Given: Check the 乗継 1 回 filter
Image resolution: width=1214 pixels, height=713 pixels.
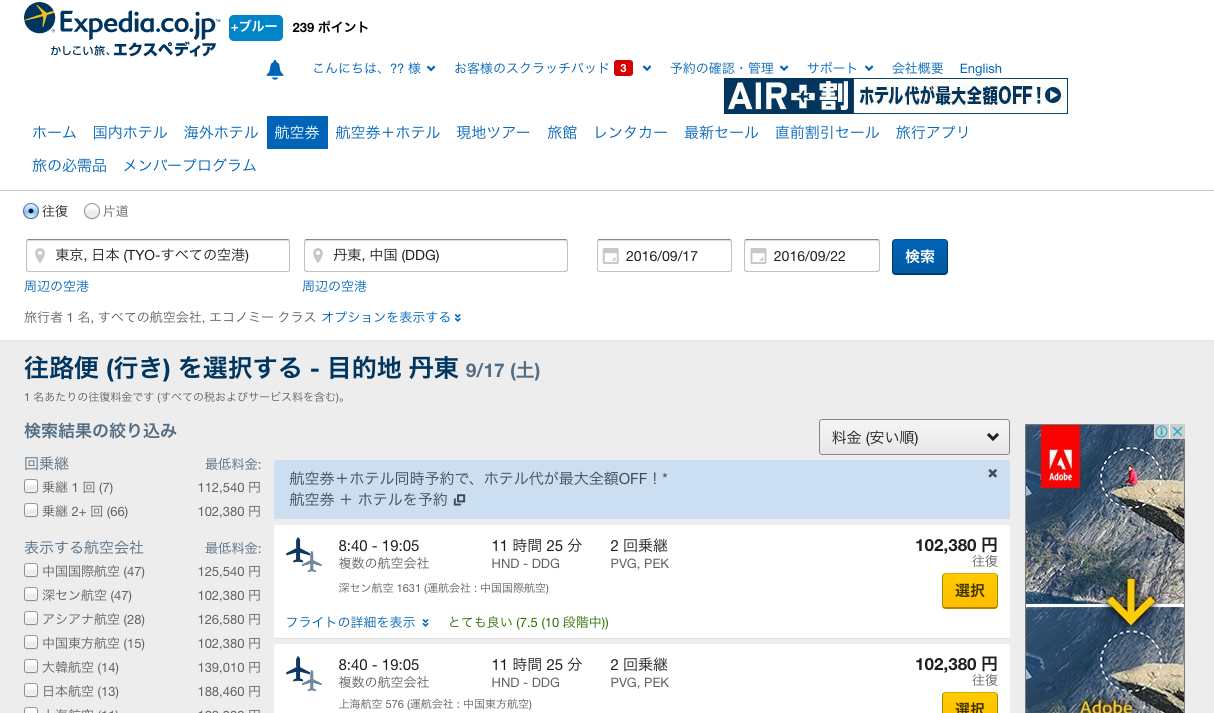Looking at the screenshot, I should click(31, 487).
